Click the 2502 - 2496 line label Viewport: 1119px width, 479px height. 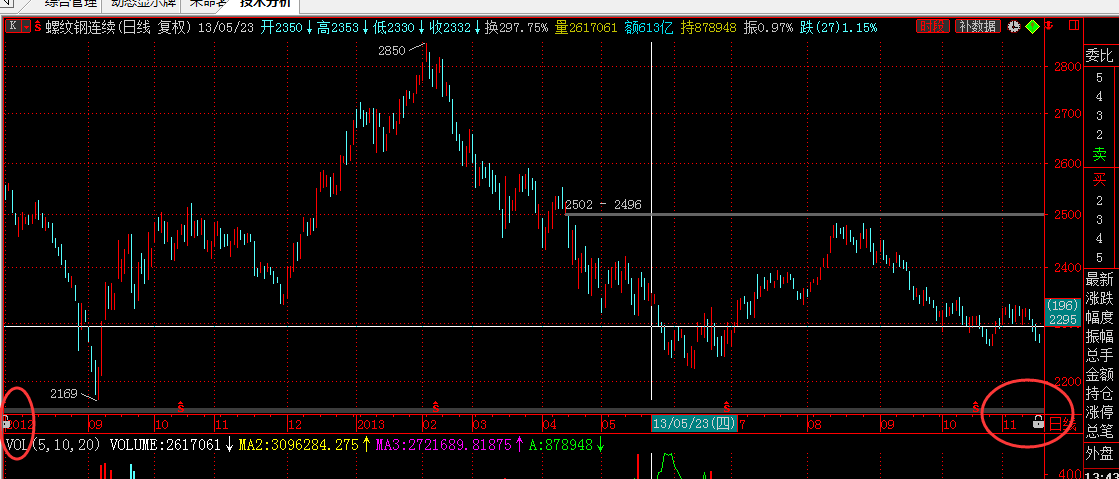[x=603, y=205]
